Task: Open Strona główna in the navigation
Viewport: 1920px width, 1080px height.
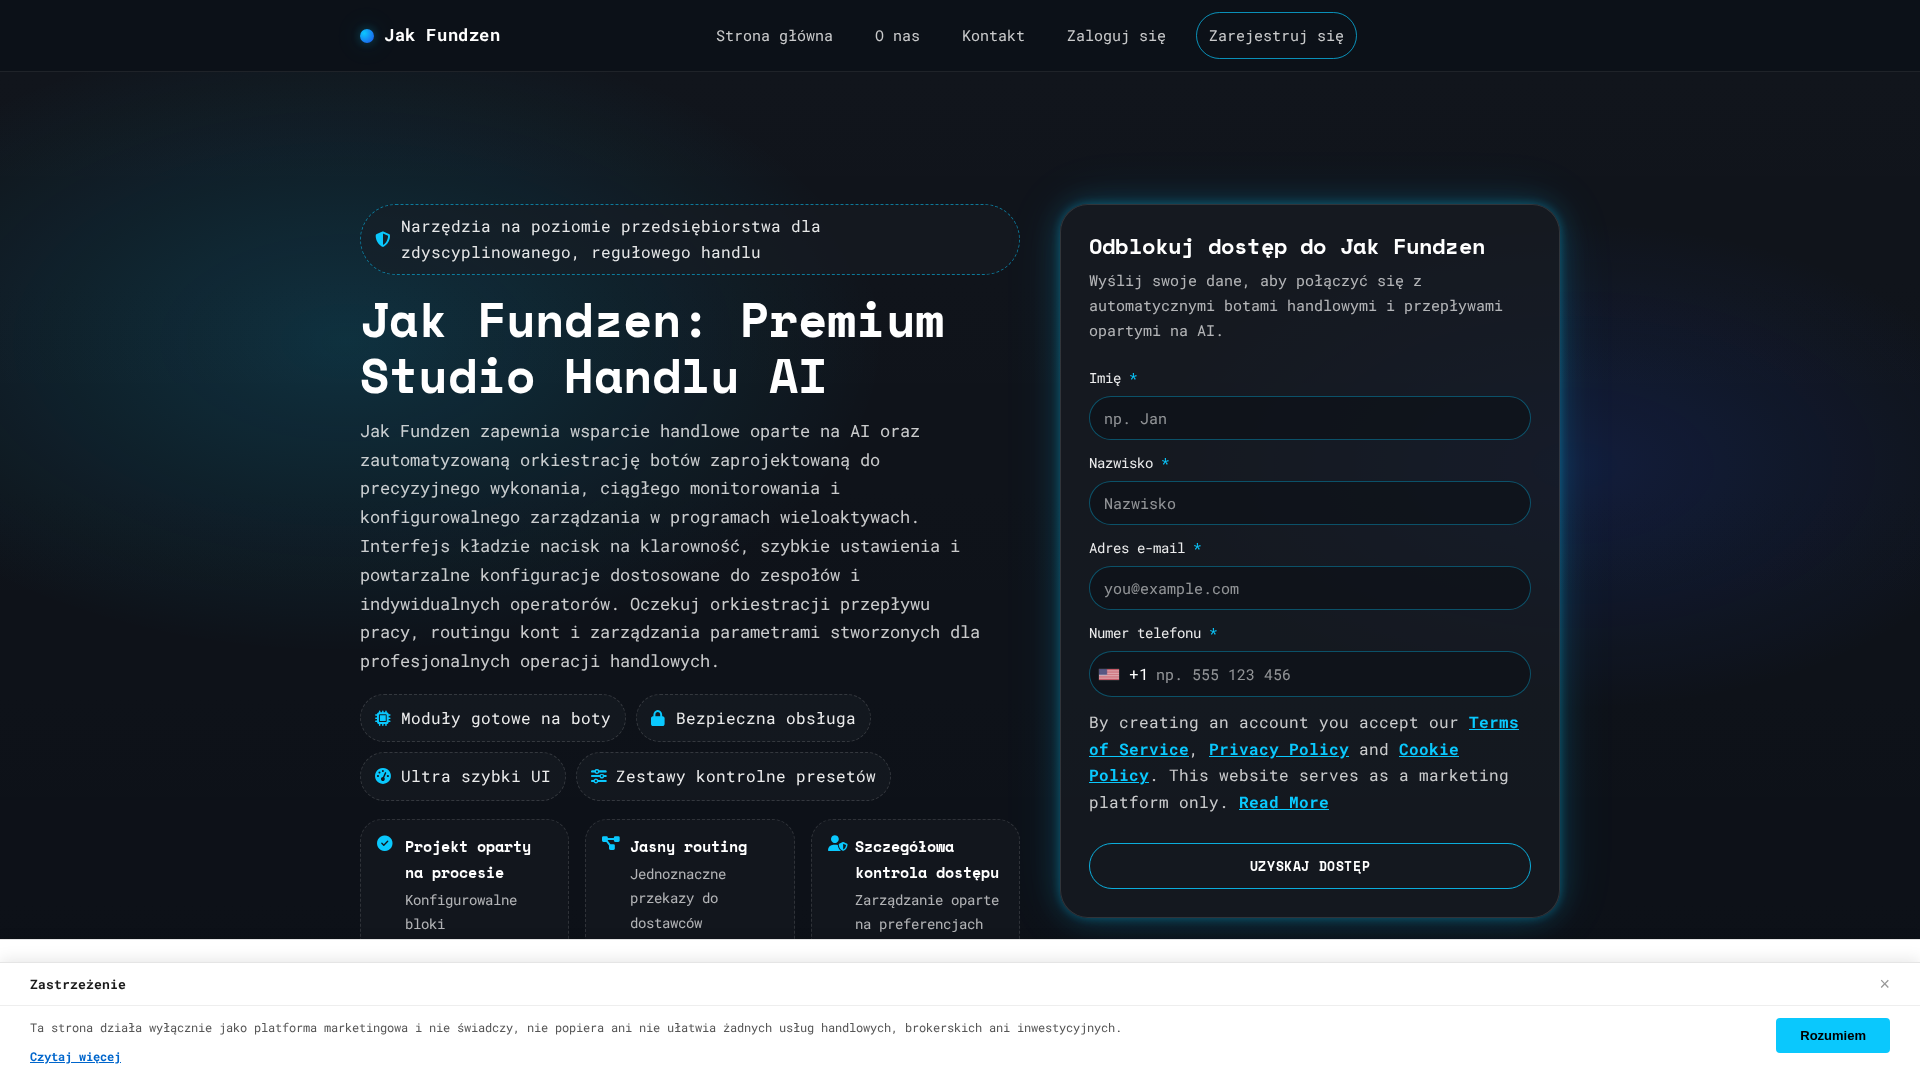Action: pos(774,36)
